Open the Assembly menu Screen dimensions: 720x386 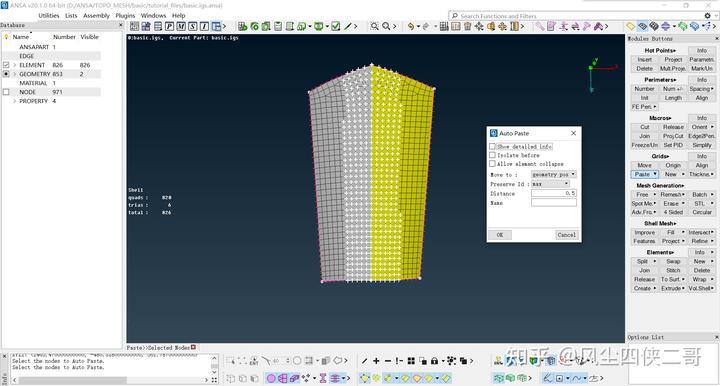(x=96, y=16)
